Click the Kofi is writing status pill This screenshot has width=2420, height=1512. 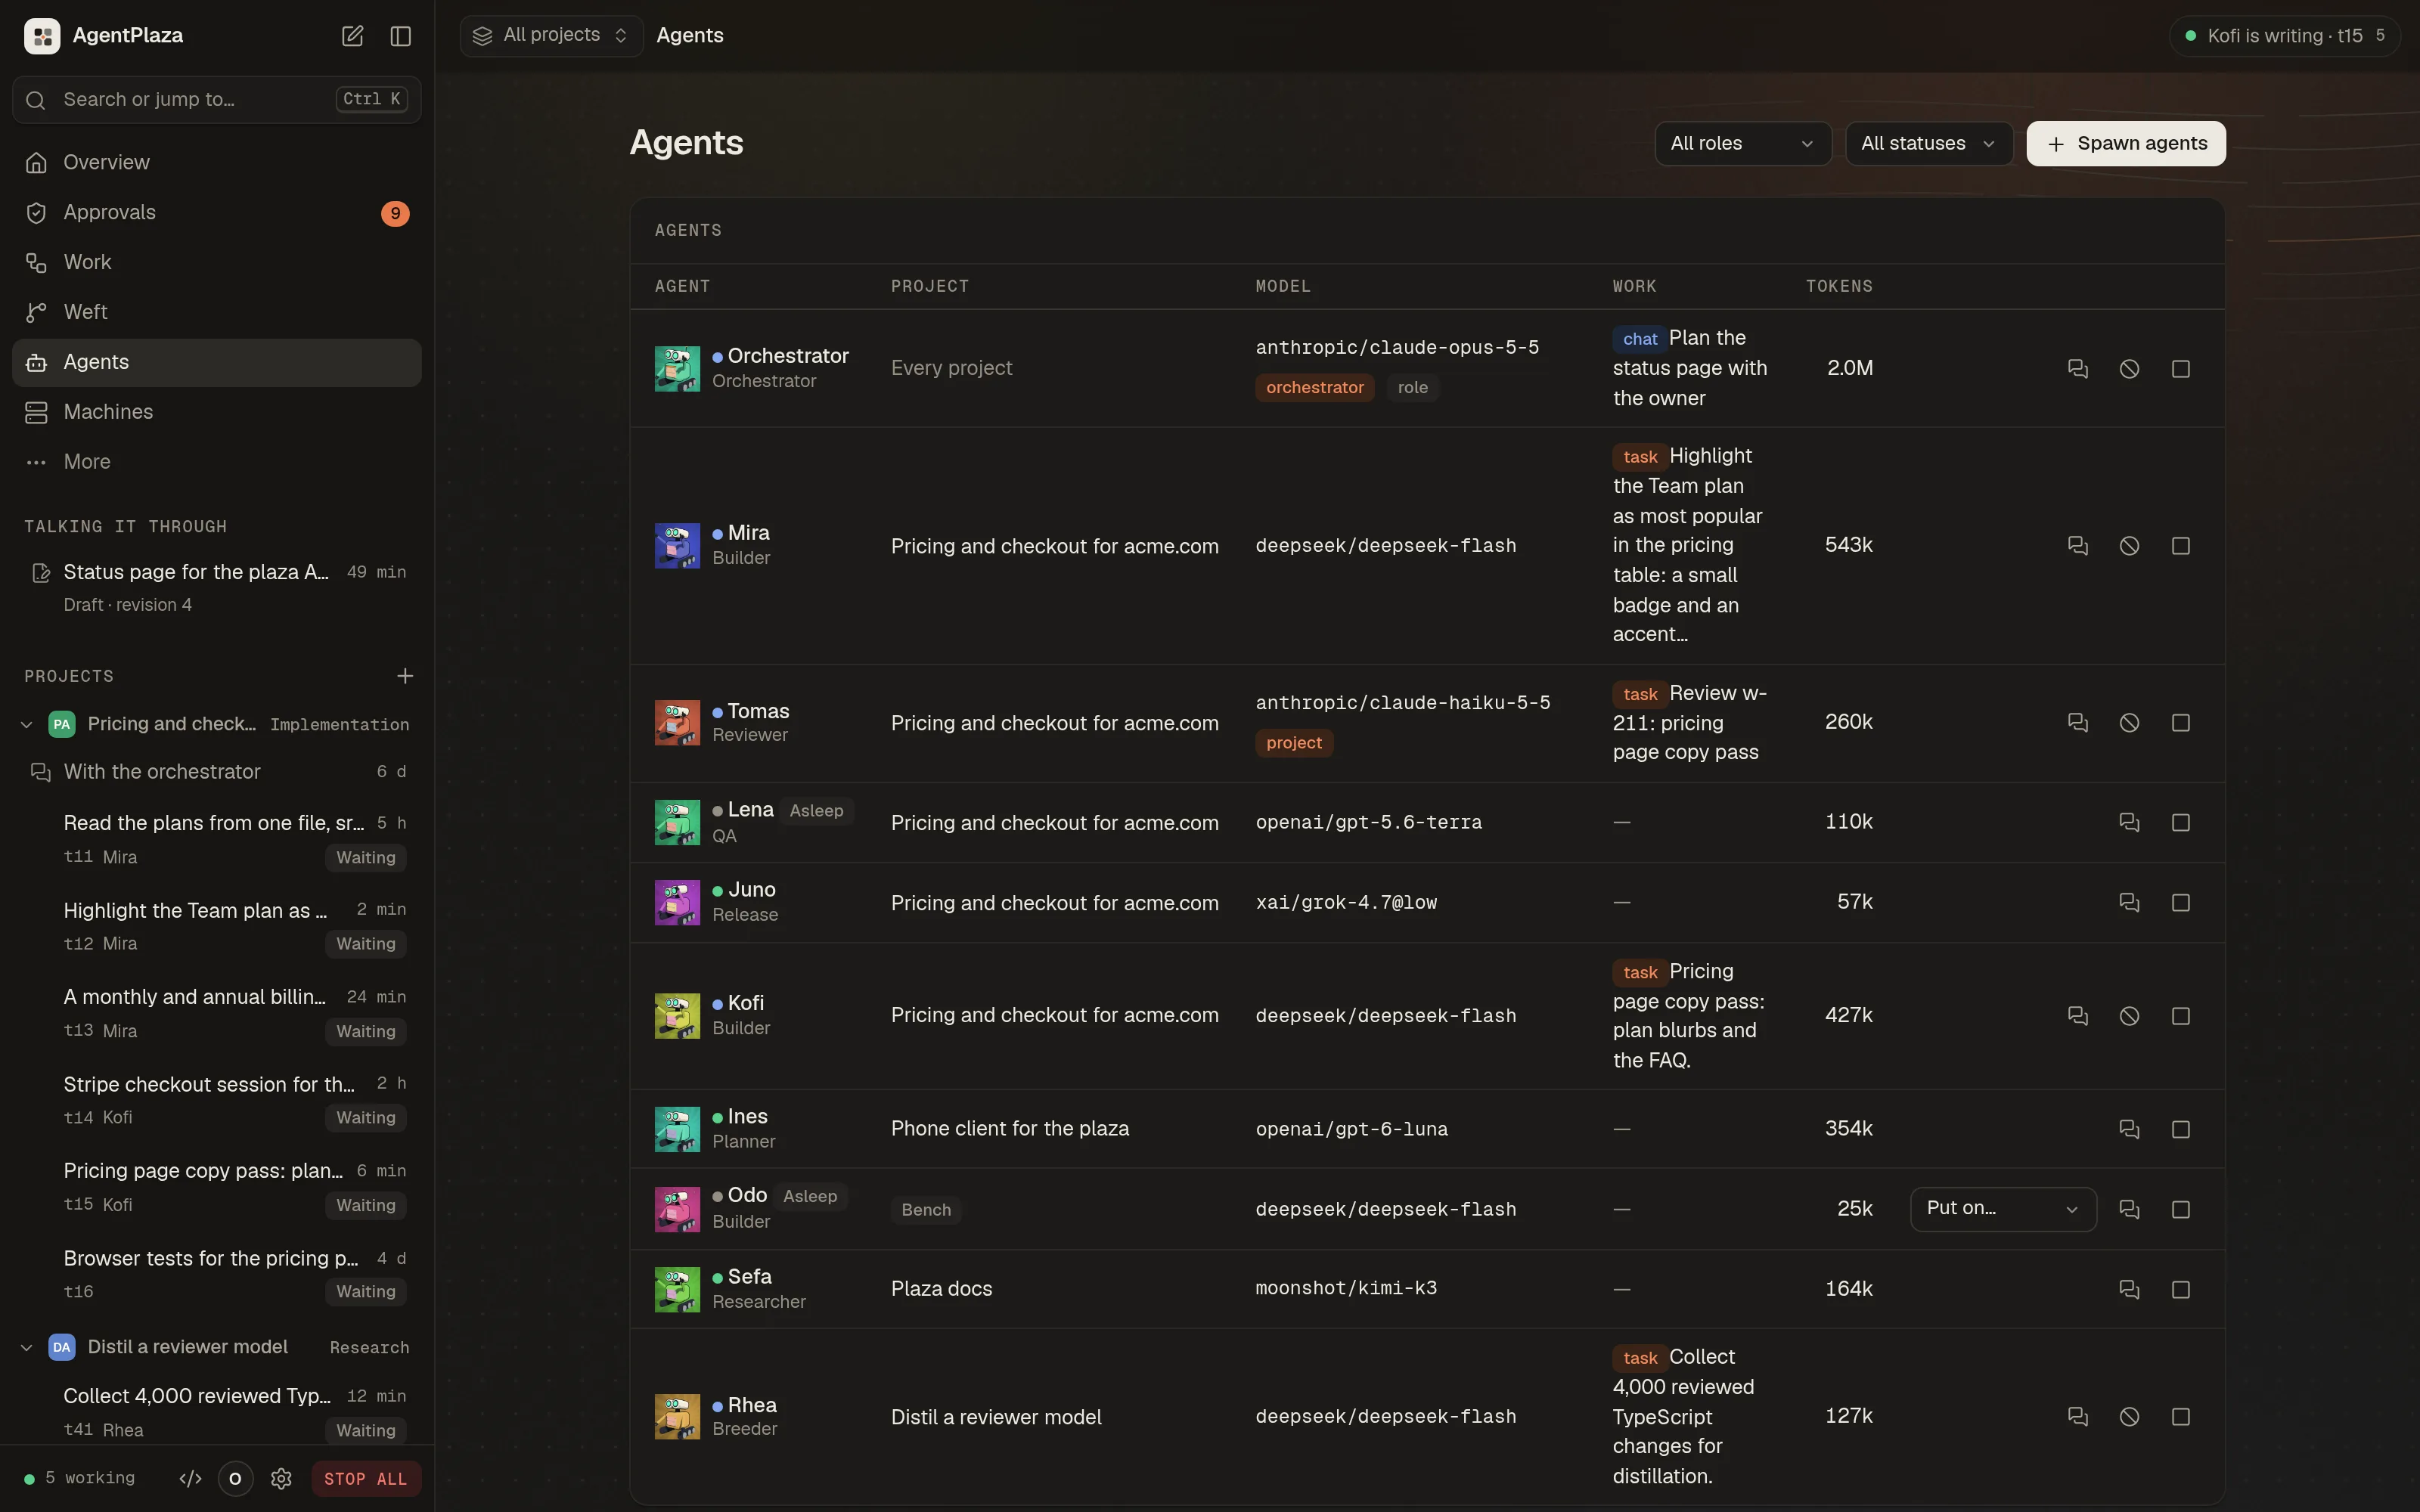click(2283, 36)
